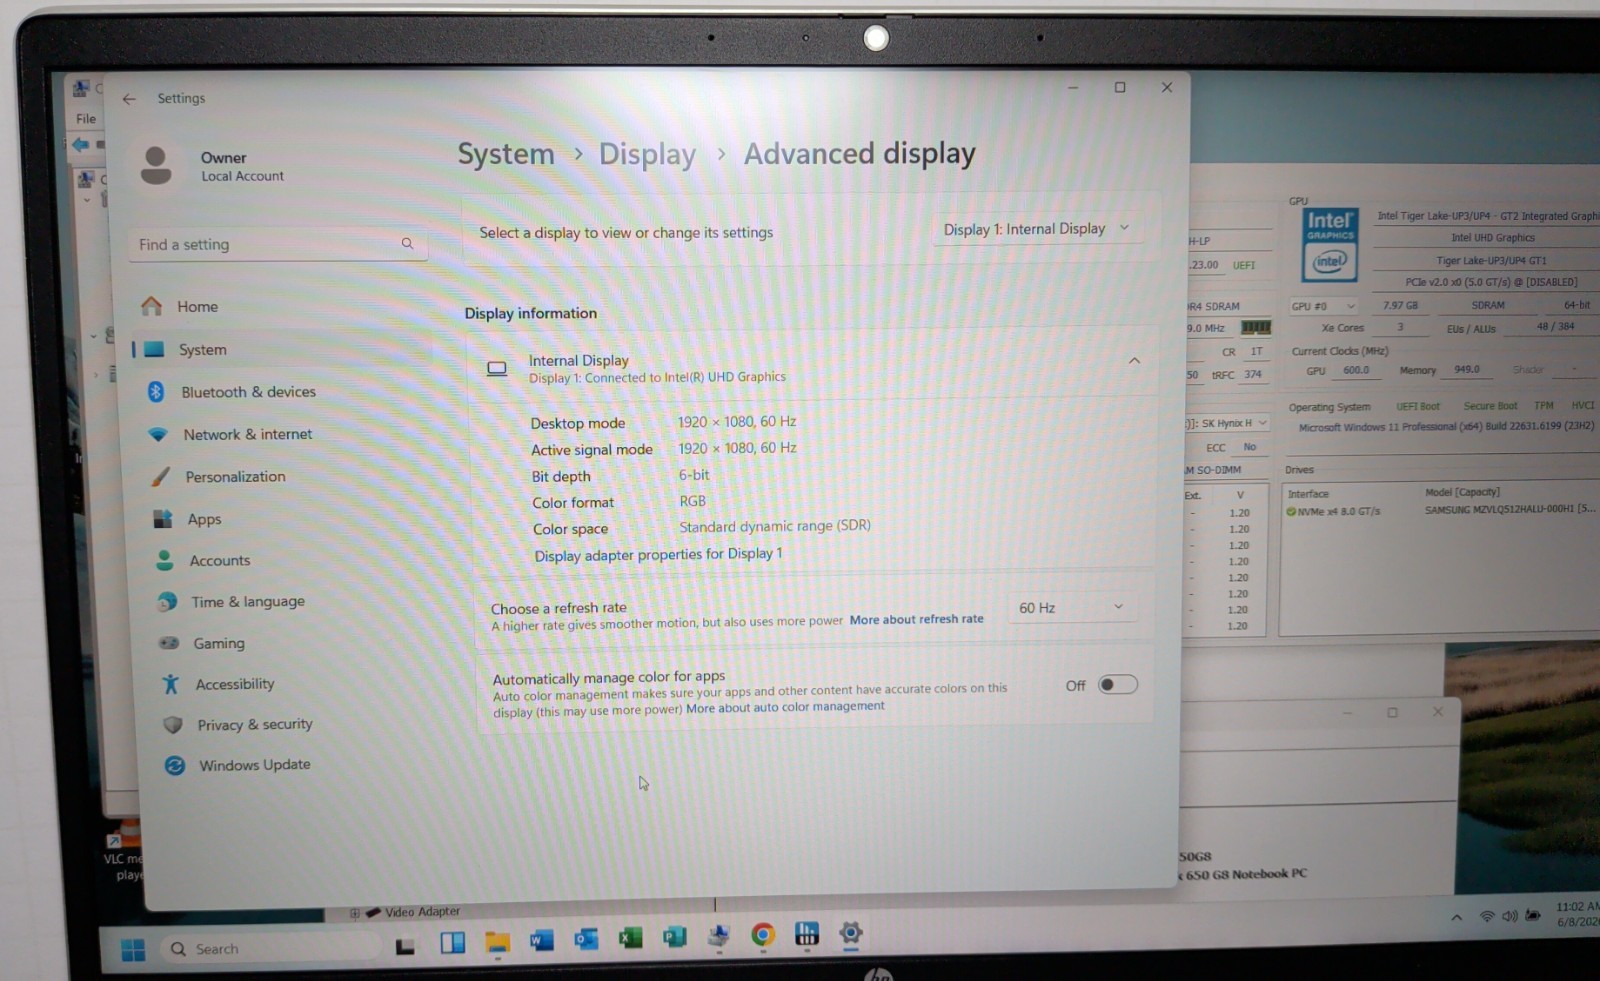Show hidden system tray icons chevron
This screenshot has width=1600, height=981.
point(1457,917)
